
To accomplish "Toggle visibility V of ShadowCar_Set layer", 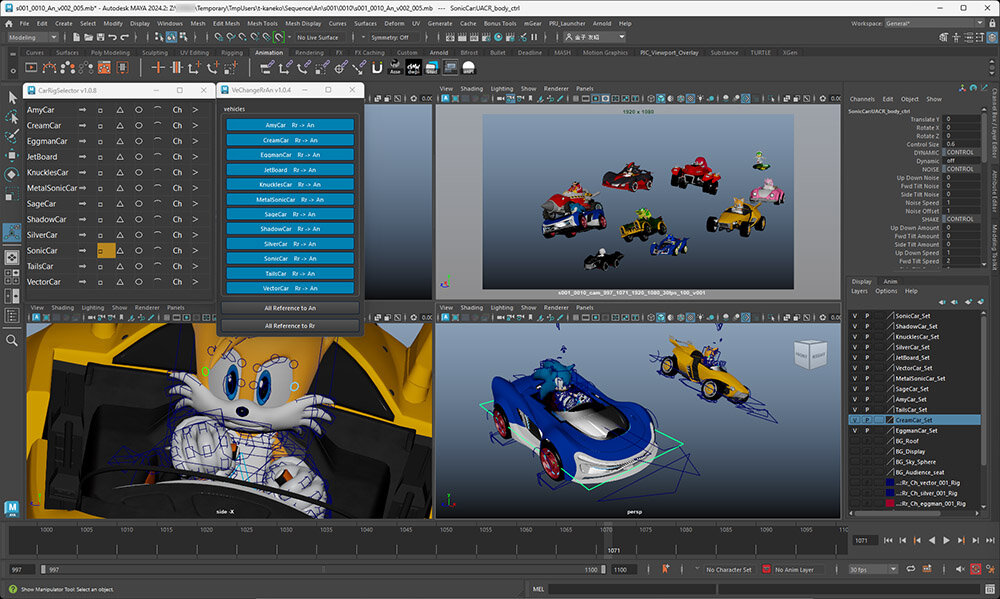I will (x=855, y=326).
